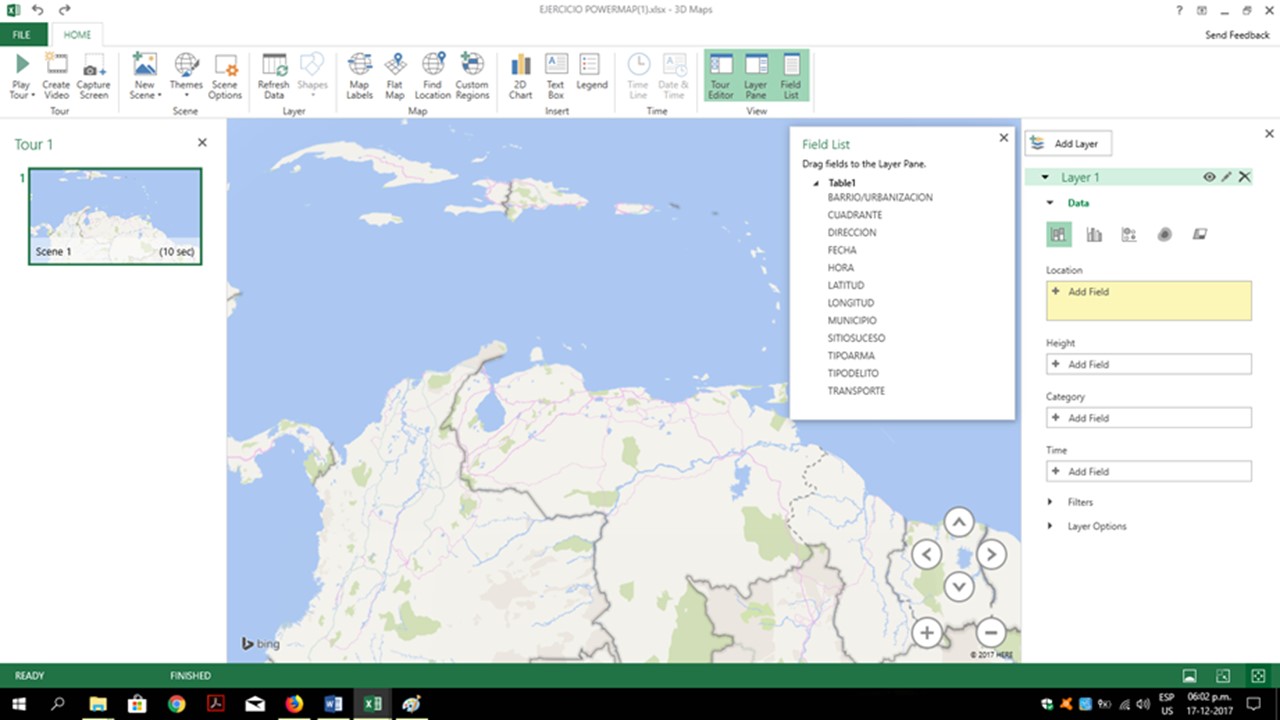The width and height of the screenshot is (1280, 720).
Task: Click the Capture Screen icon
Action: 93,76
